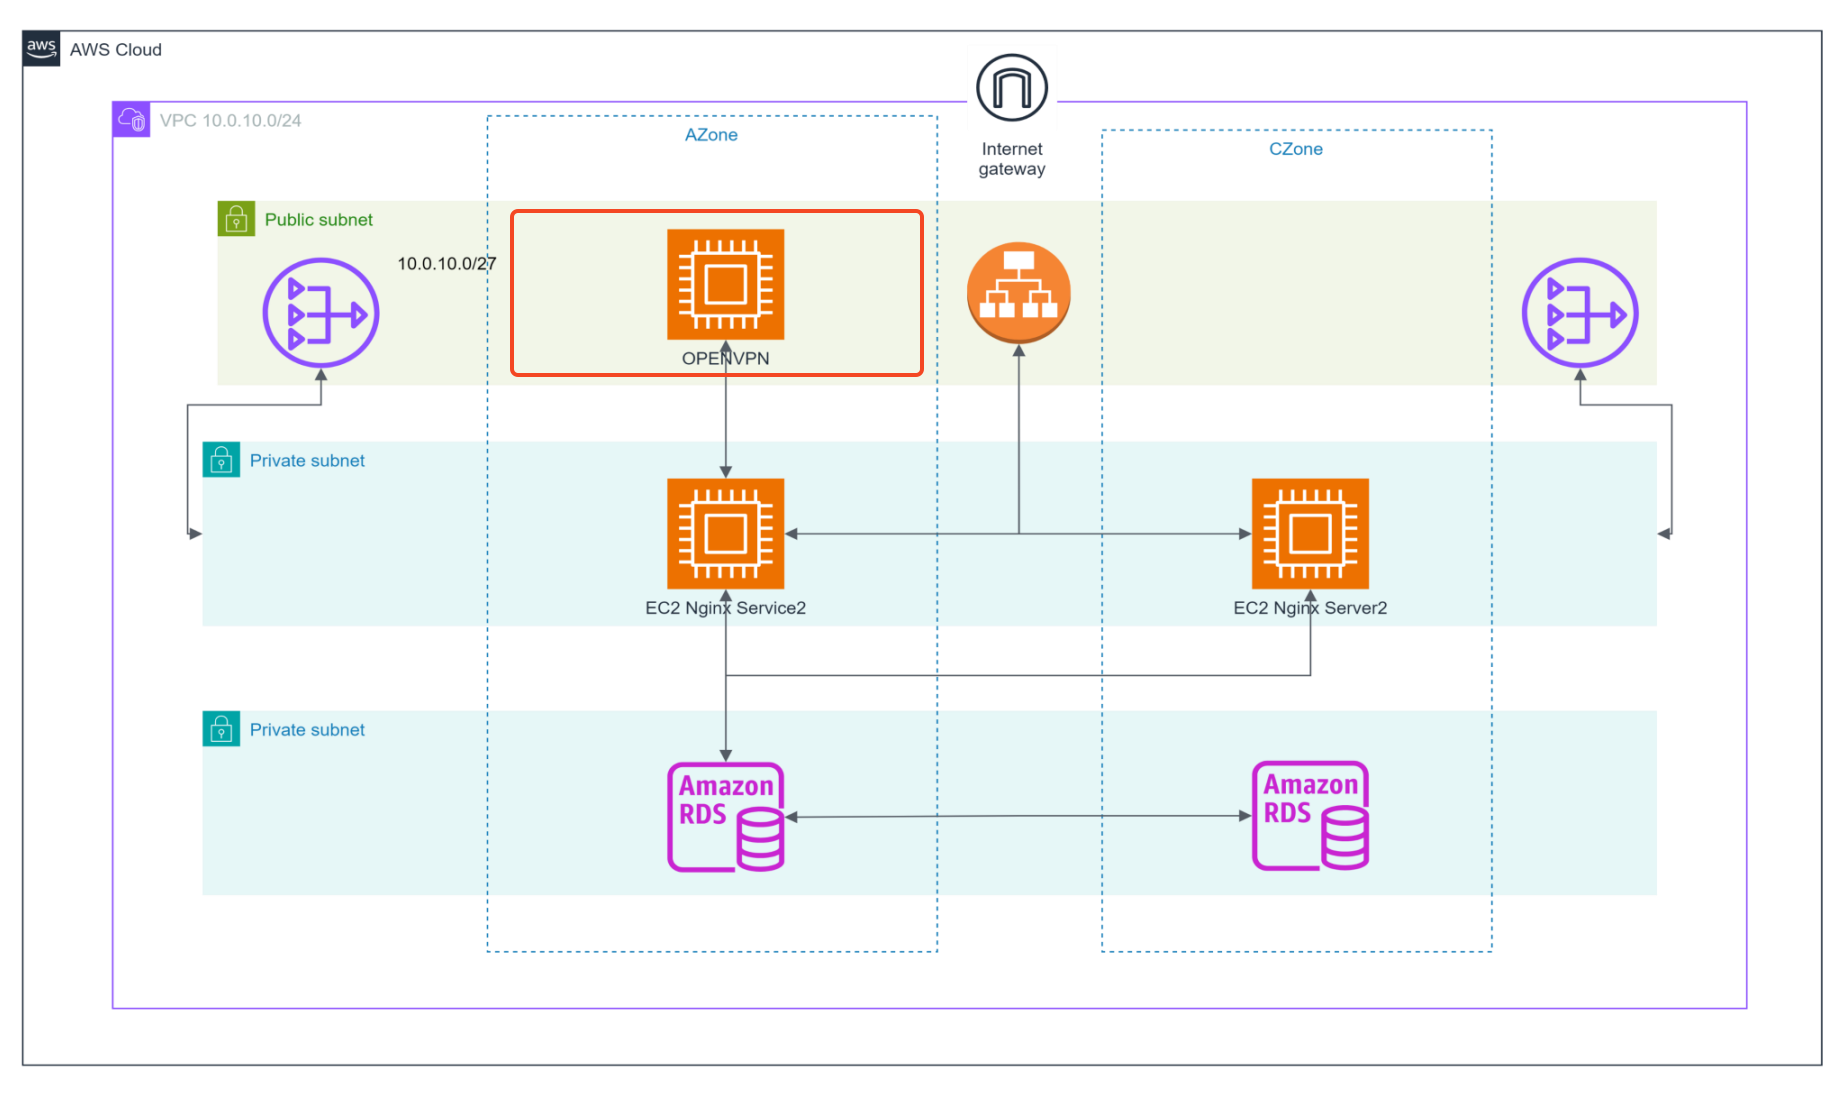Click the AWS logo icon
This screenshot has height=1096, width=1848.
click(x=41, y=49)
